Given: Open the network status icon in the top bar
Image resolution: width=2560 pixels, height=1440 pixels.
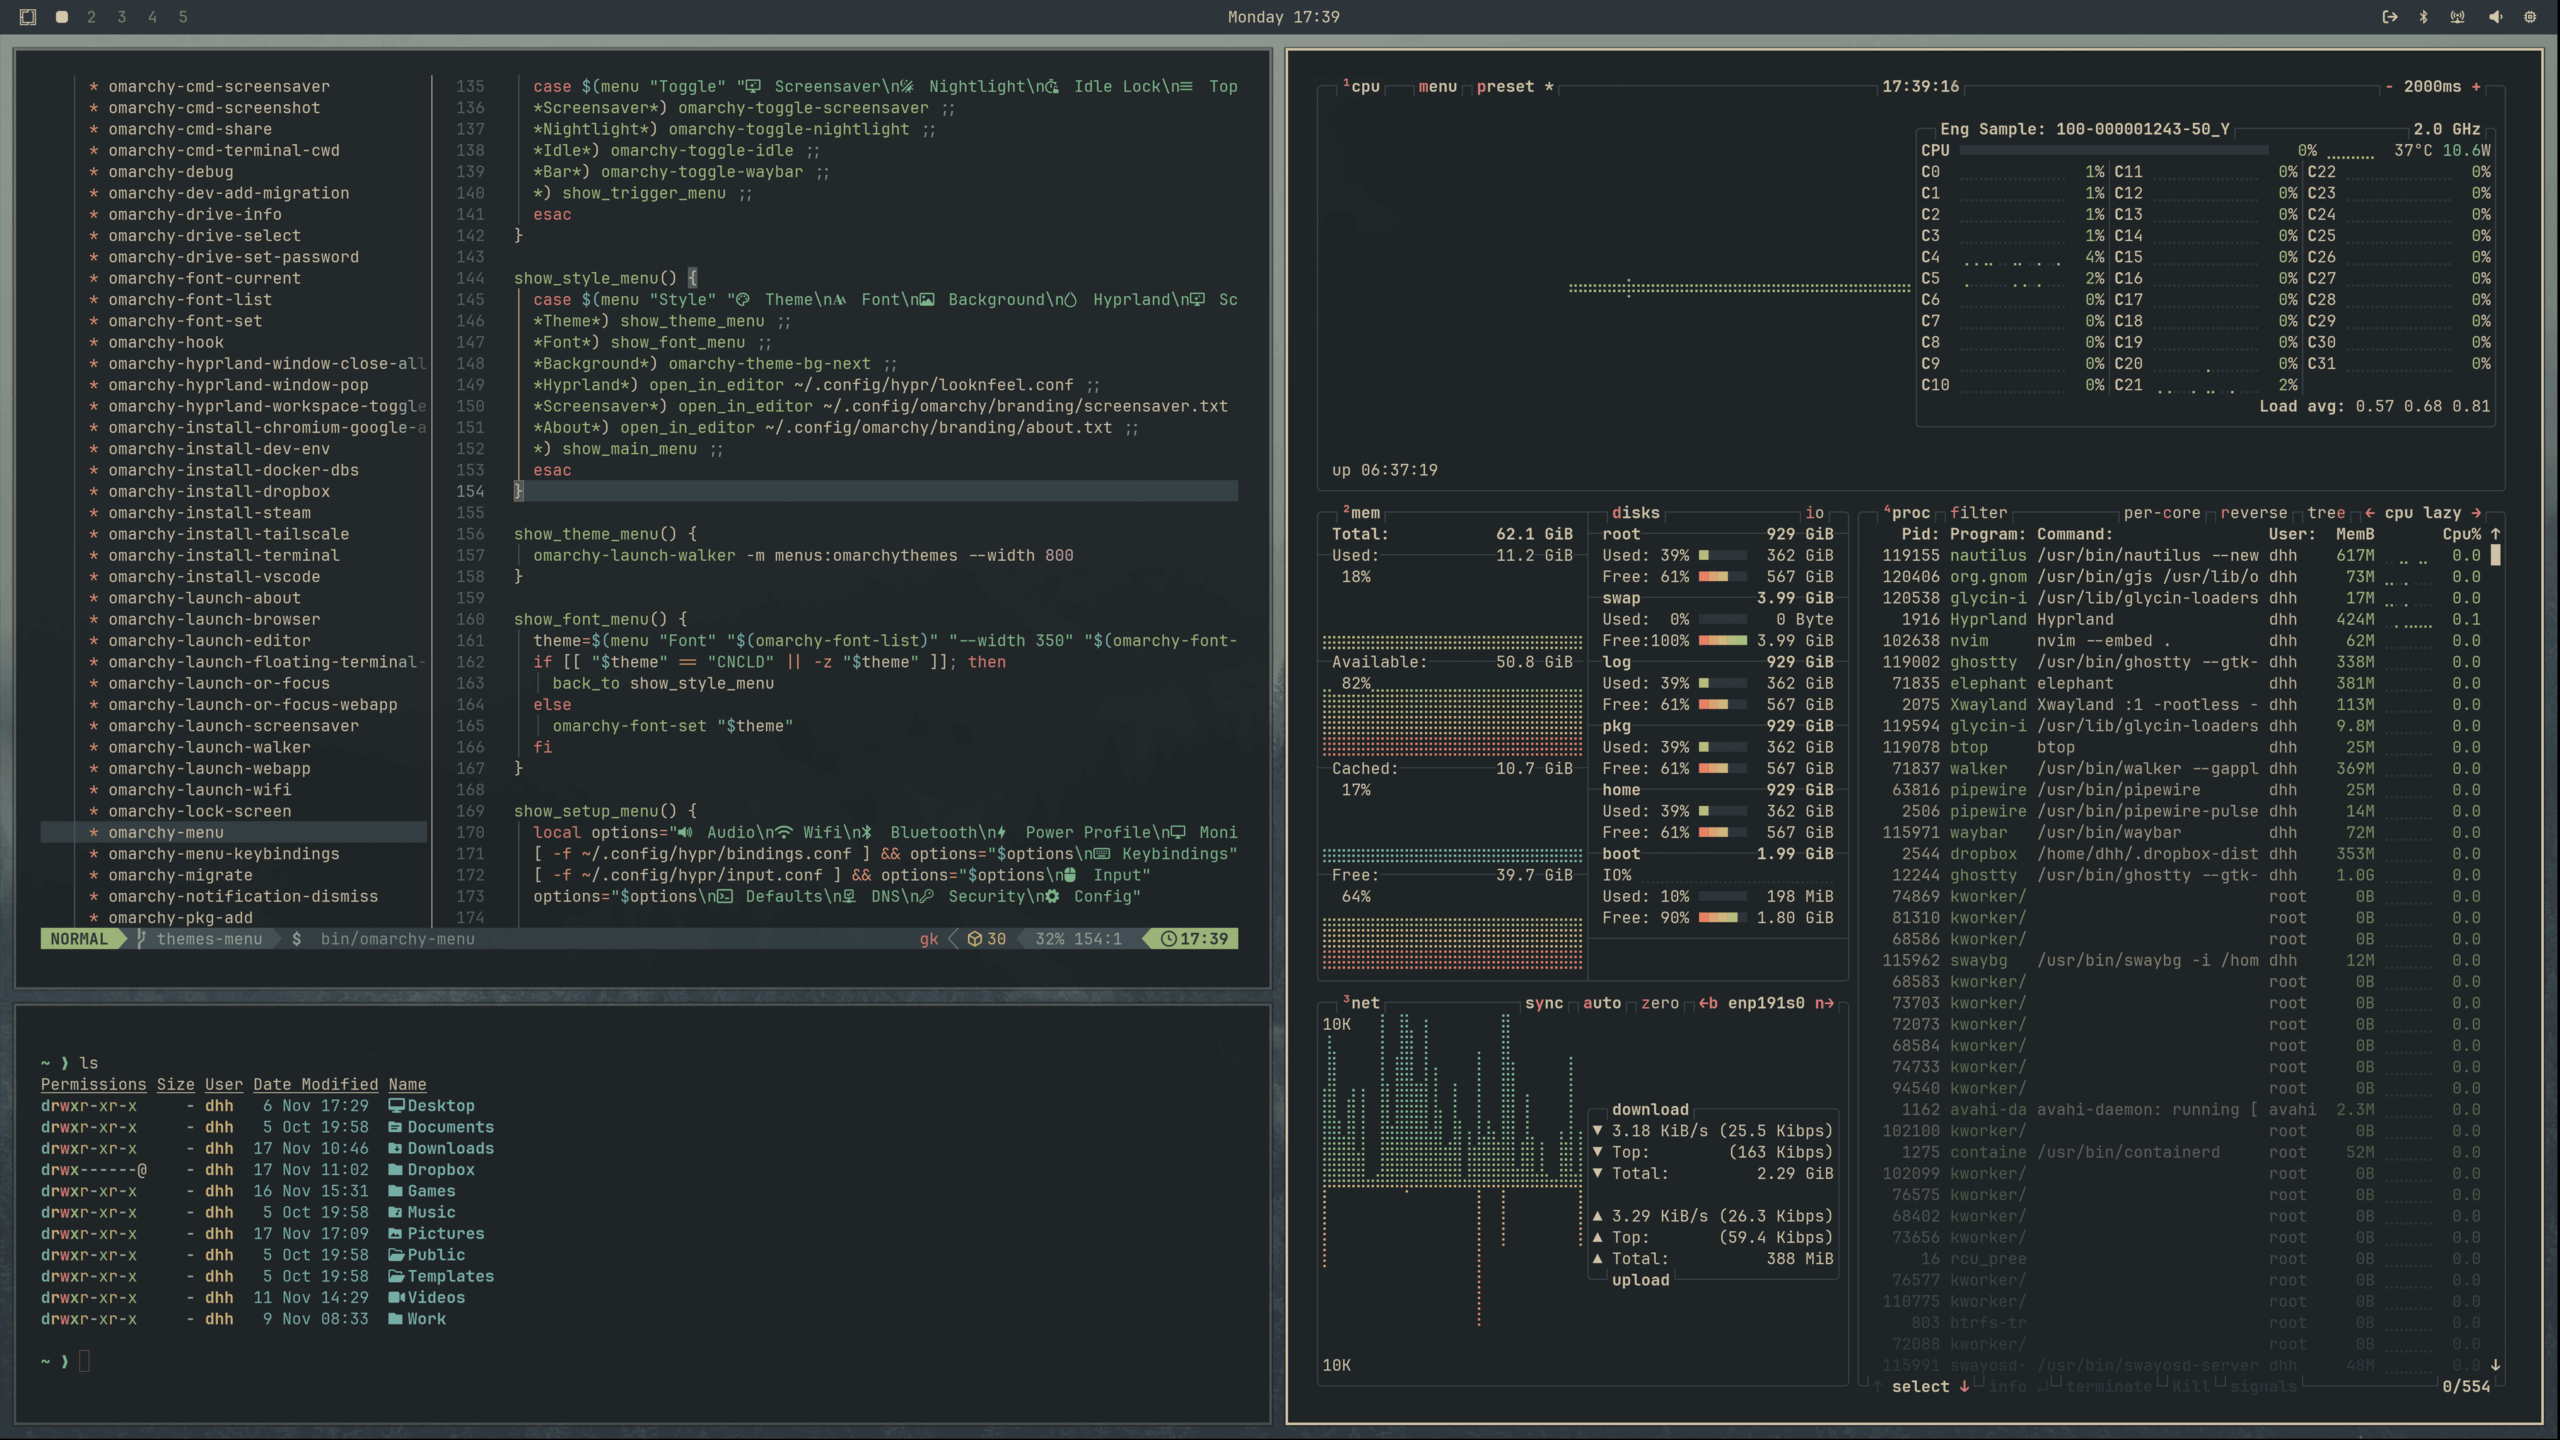Looking at the screenshot, I should click(2457, 17).
